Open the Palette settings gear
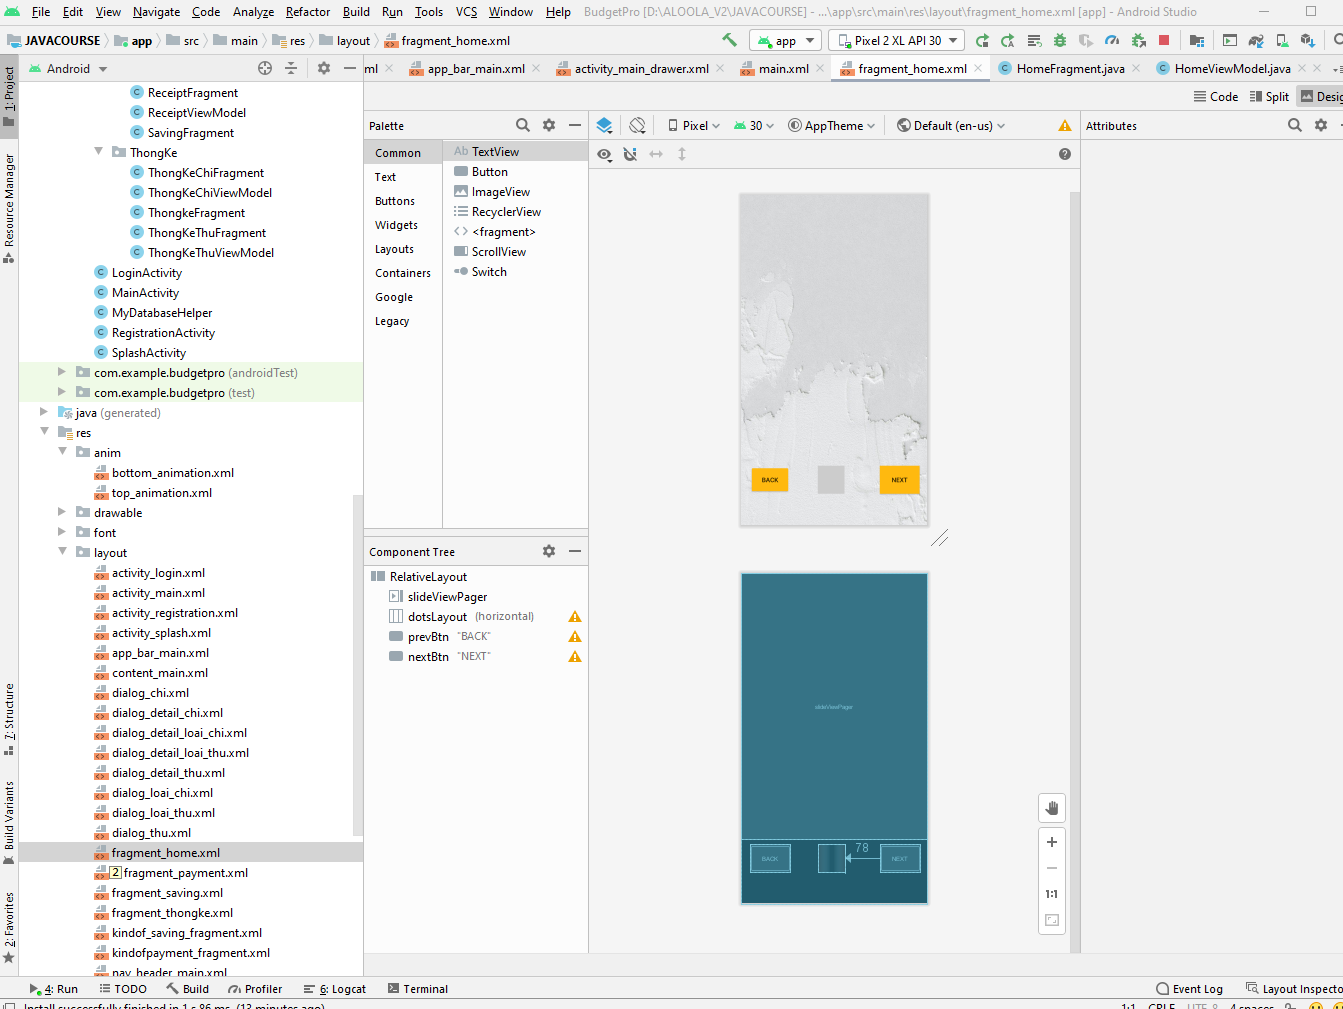The image size is (1343, 1009). coord(549,125)
